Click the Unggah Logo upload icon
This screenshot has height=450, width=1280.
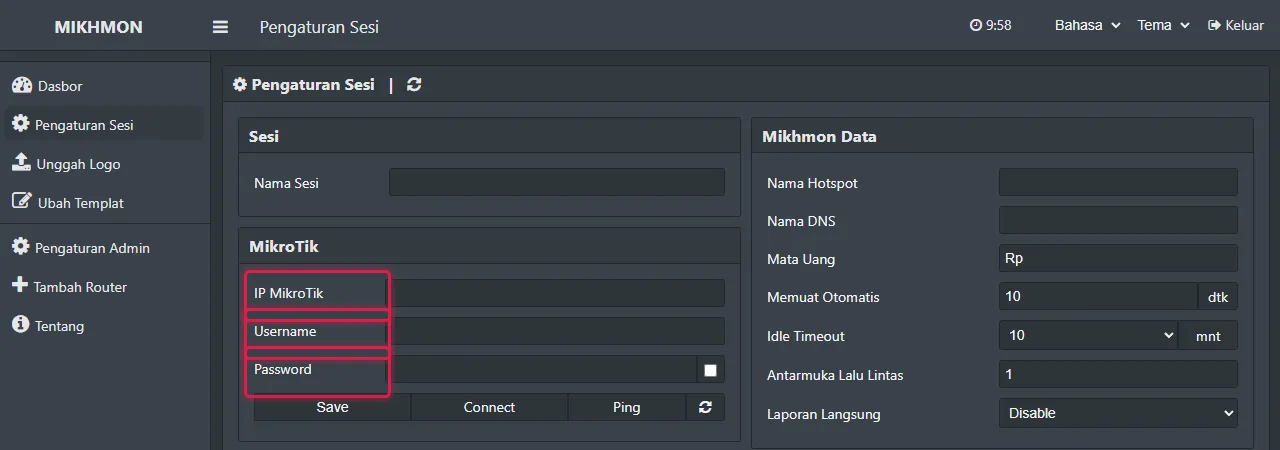tap(21, 162)
